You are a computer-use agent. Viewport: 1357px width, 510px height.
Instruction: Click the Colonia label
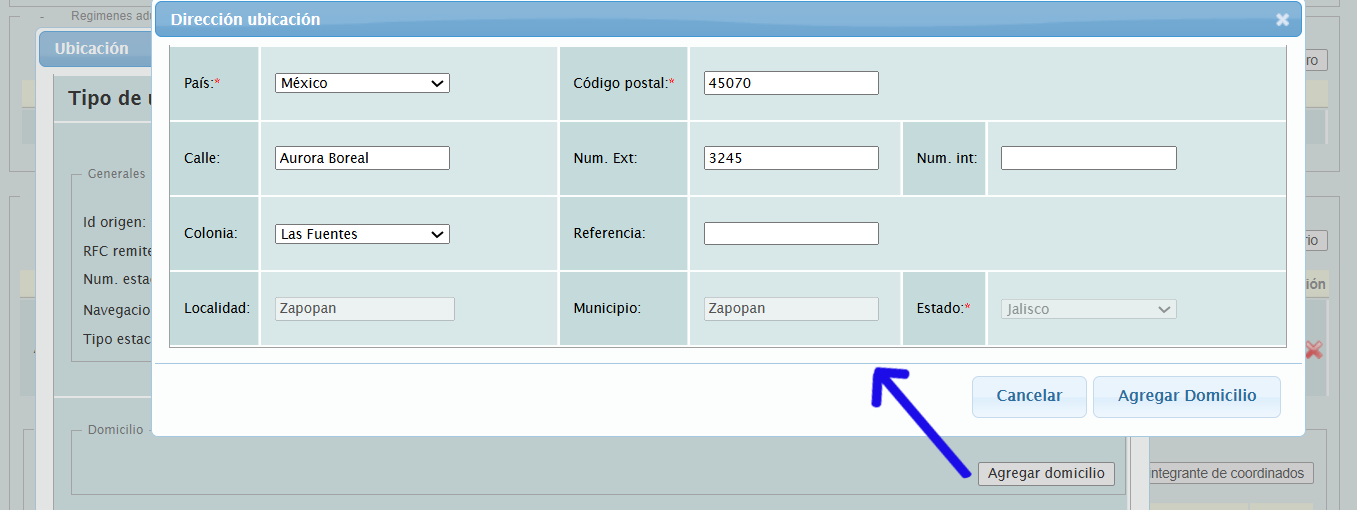[211, 234]
